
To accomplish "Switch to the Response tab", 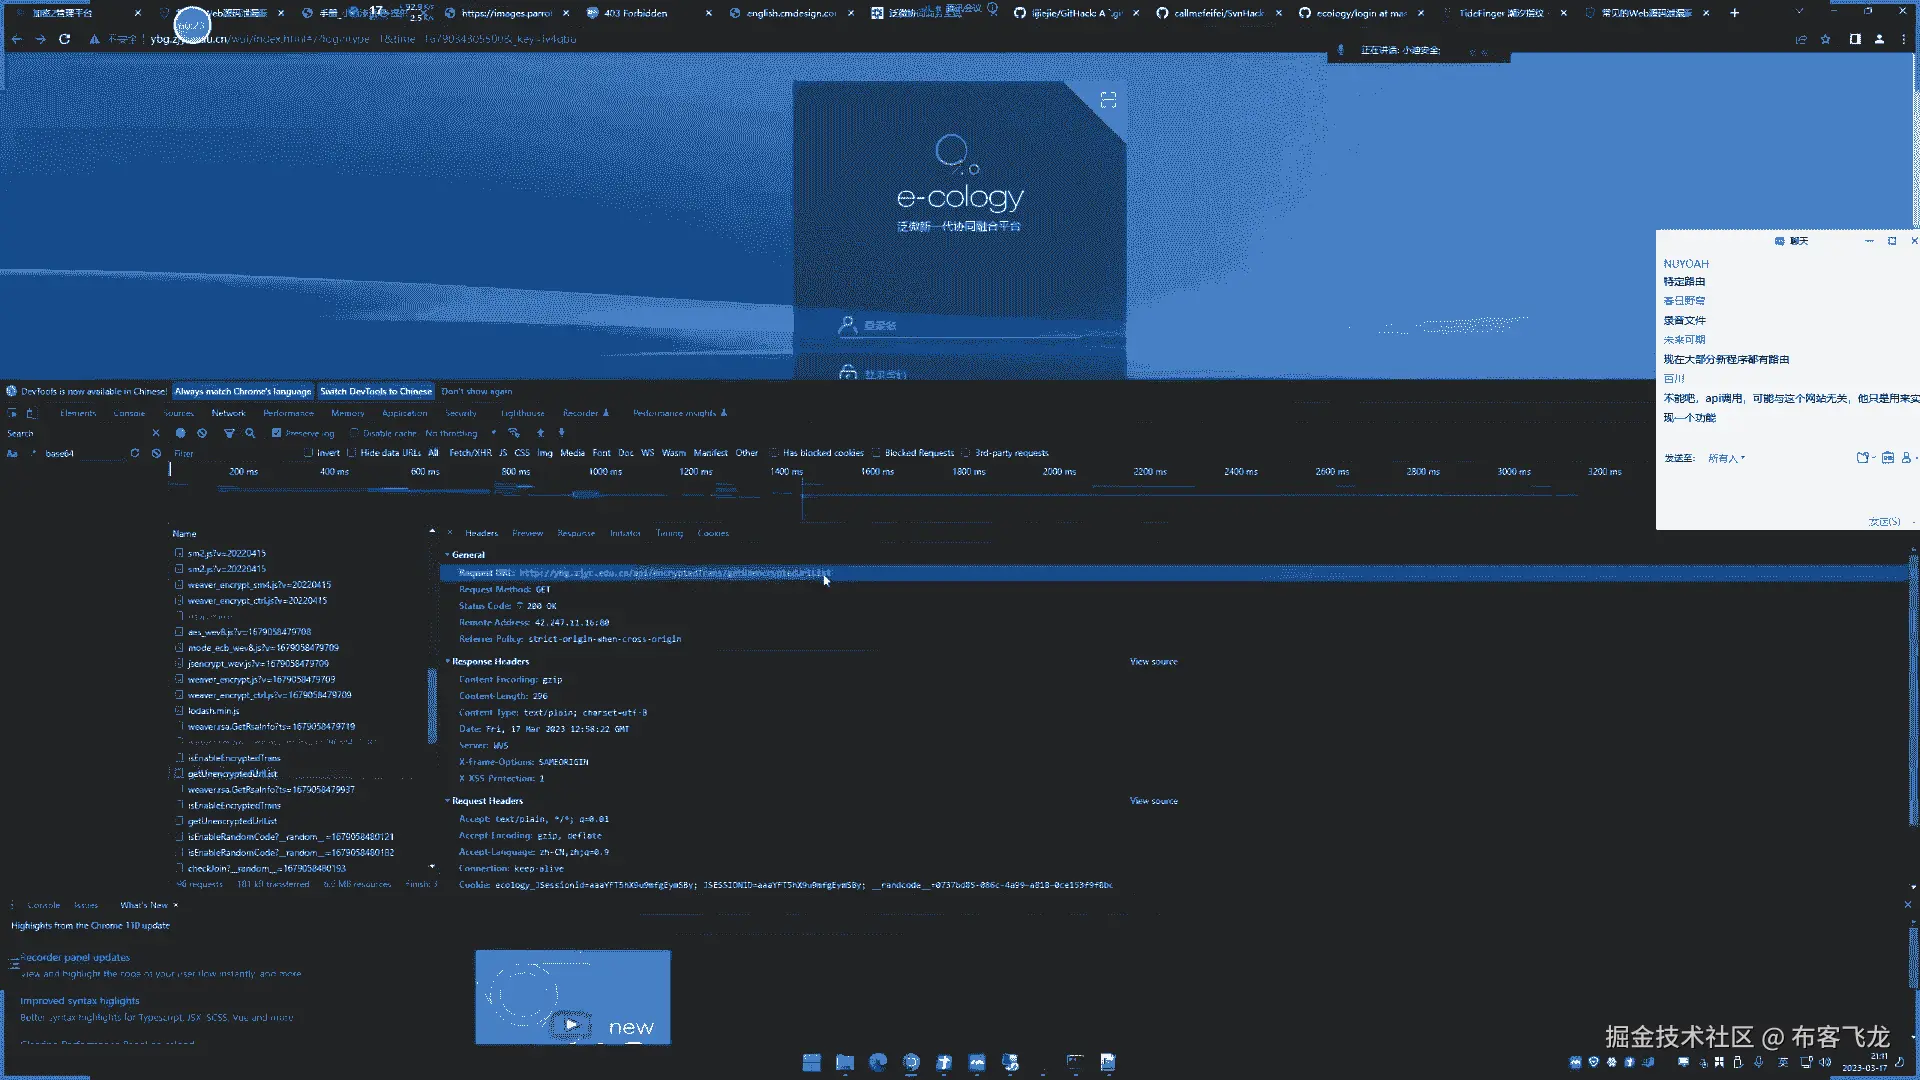I will 575,533.
